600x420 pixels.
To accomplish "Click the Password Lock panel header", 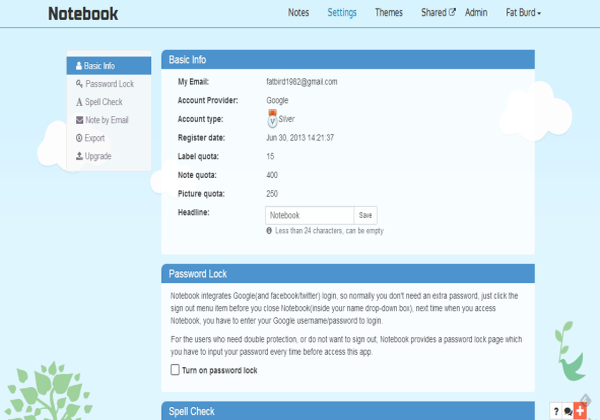I will tap(348, 274).
